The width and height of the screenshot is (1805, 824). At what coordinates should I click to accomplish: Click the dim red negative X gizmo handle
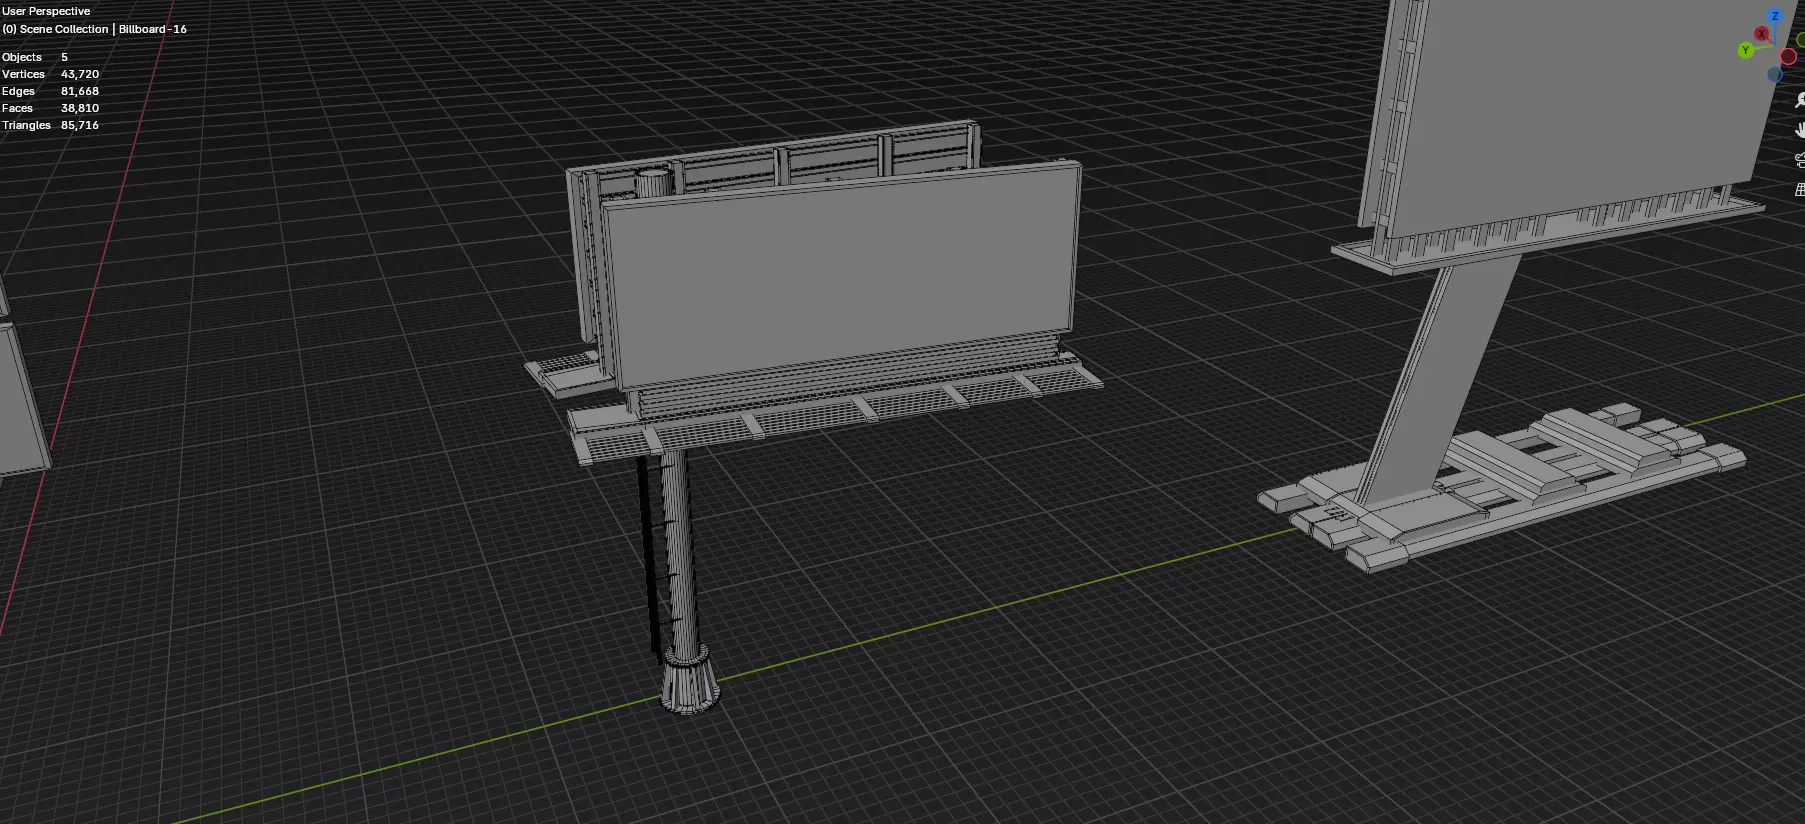pyautogui.click(x=1788, y=56)
